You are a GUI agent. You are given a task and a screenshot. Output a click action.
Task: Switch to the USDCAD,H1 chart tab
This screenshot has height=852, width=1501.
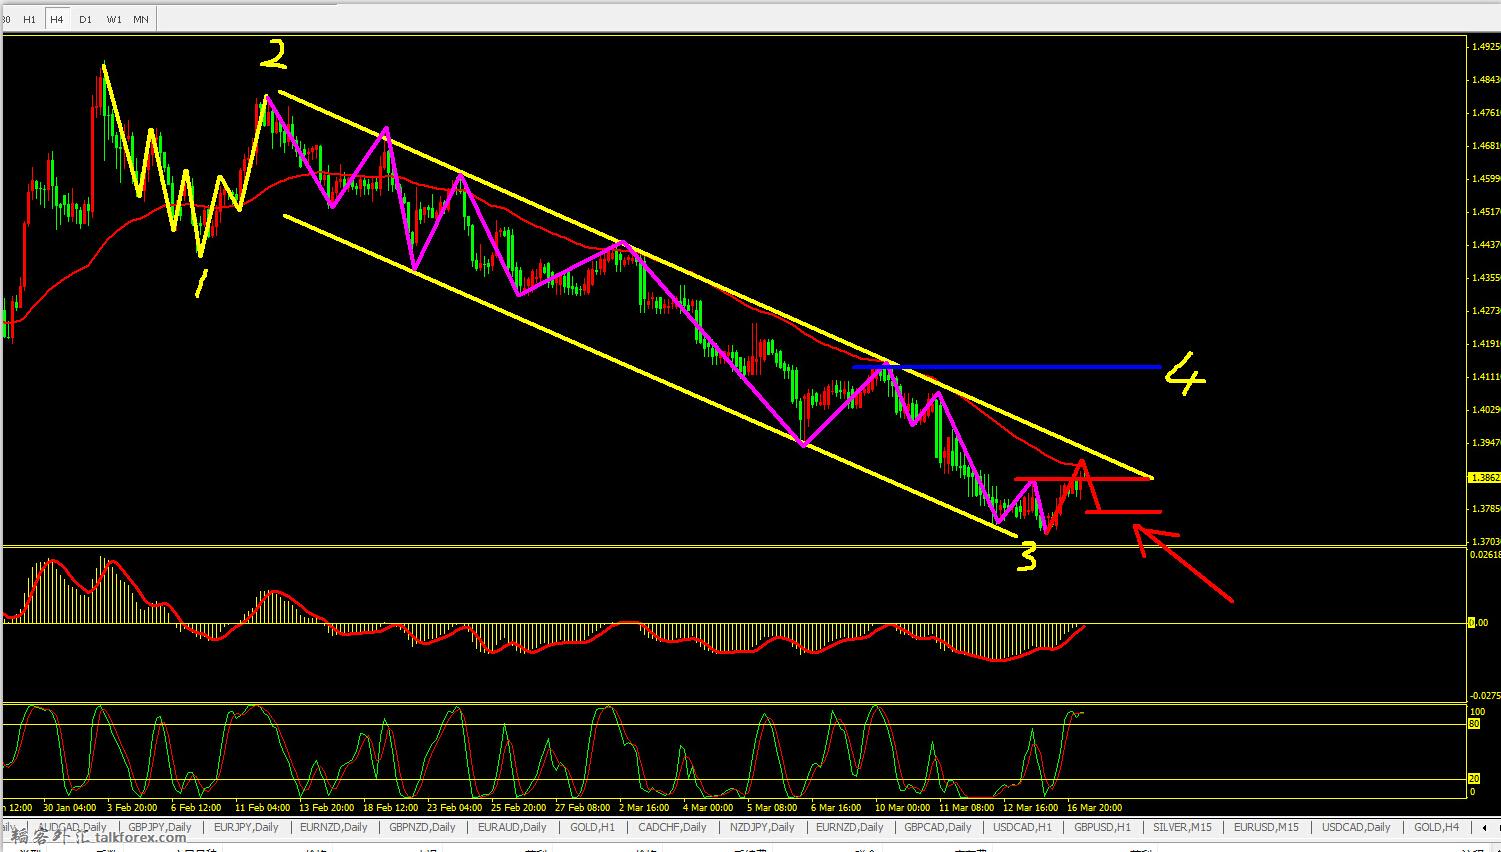1022,827
